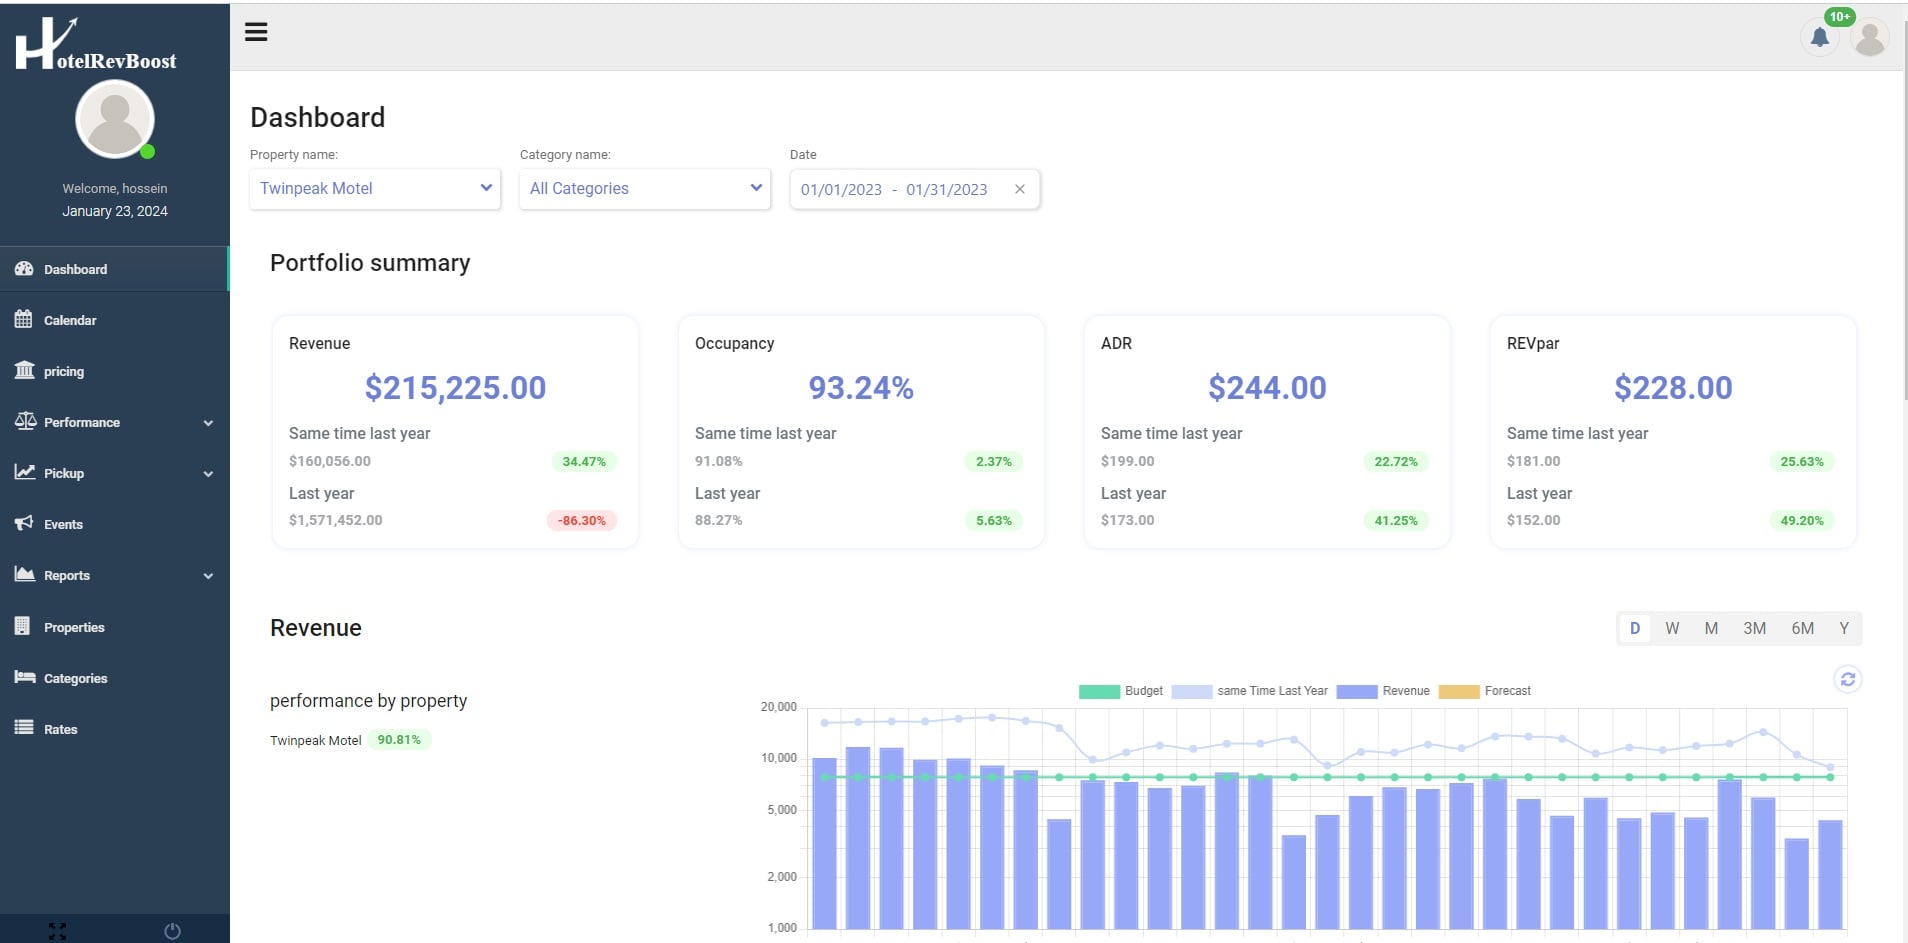Toggle Budget series in chart legend
The width and height of the screenshot is (1908, 943).
(x=1121, y=691)
